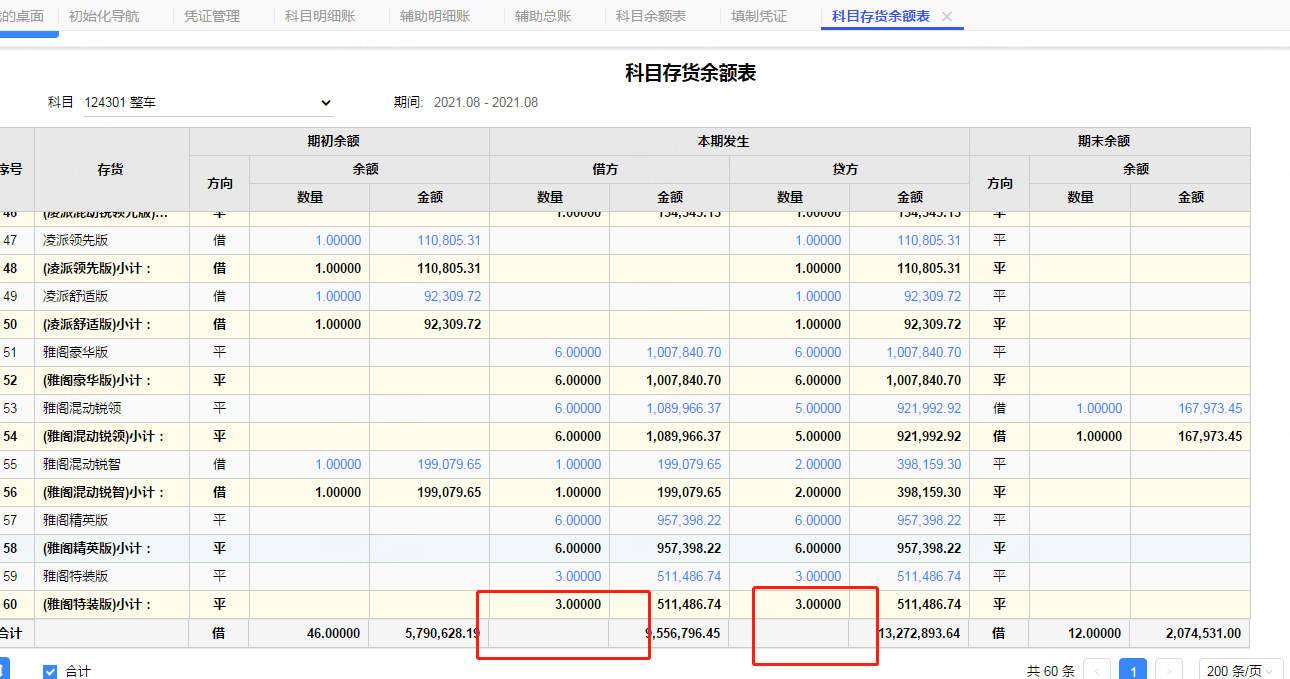This screenshot has width=1290, height=679.
Task: Select the (雅阁精英版)小计 subtotal row label
Action: 97,548
